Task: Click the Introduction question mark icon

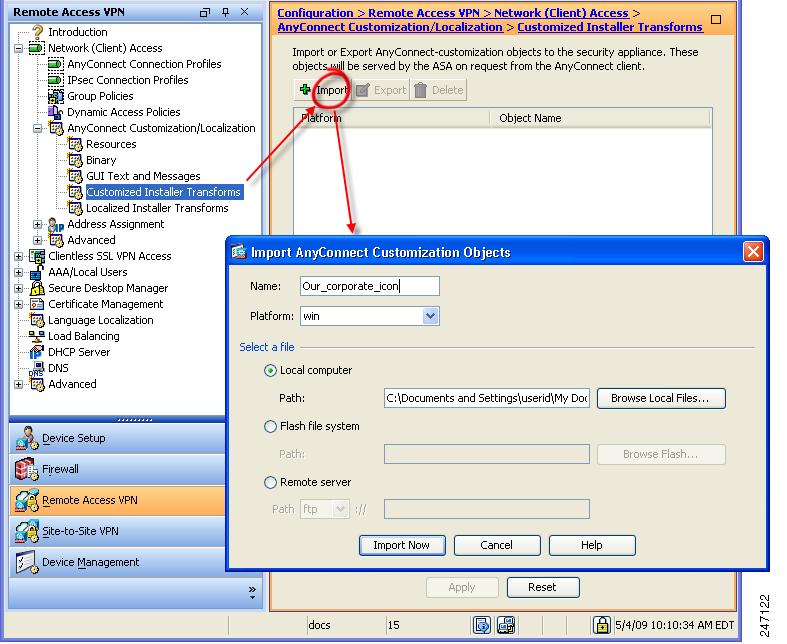Action: click(x=38, y=32)
